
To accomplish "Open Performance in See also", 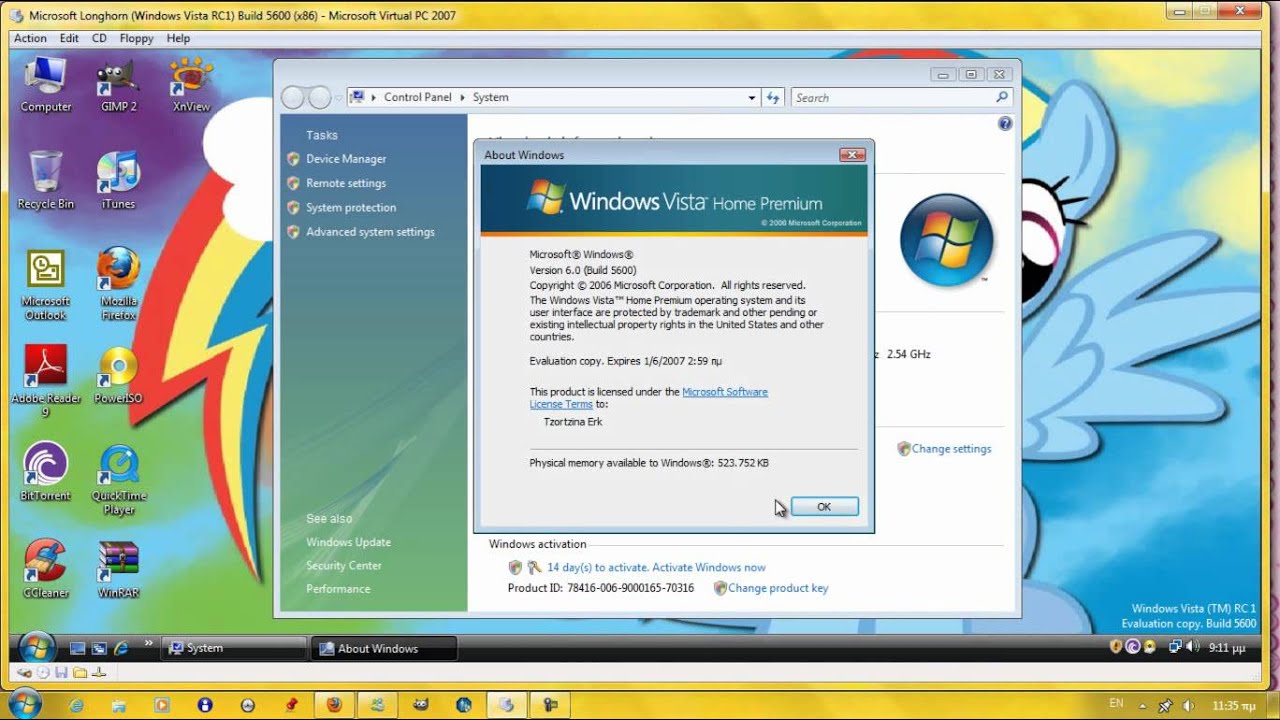I will pos(338,589).
